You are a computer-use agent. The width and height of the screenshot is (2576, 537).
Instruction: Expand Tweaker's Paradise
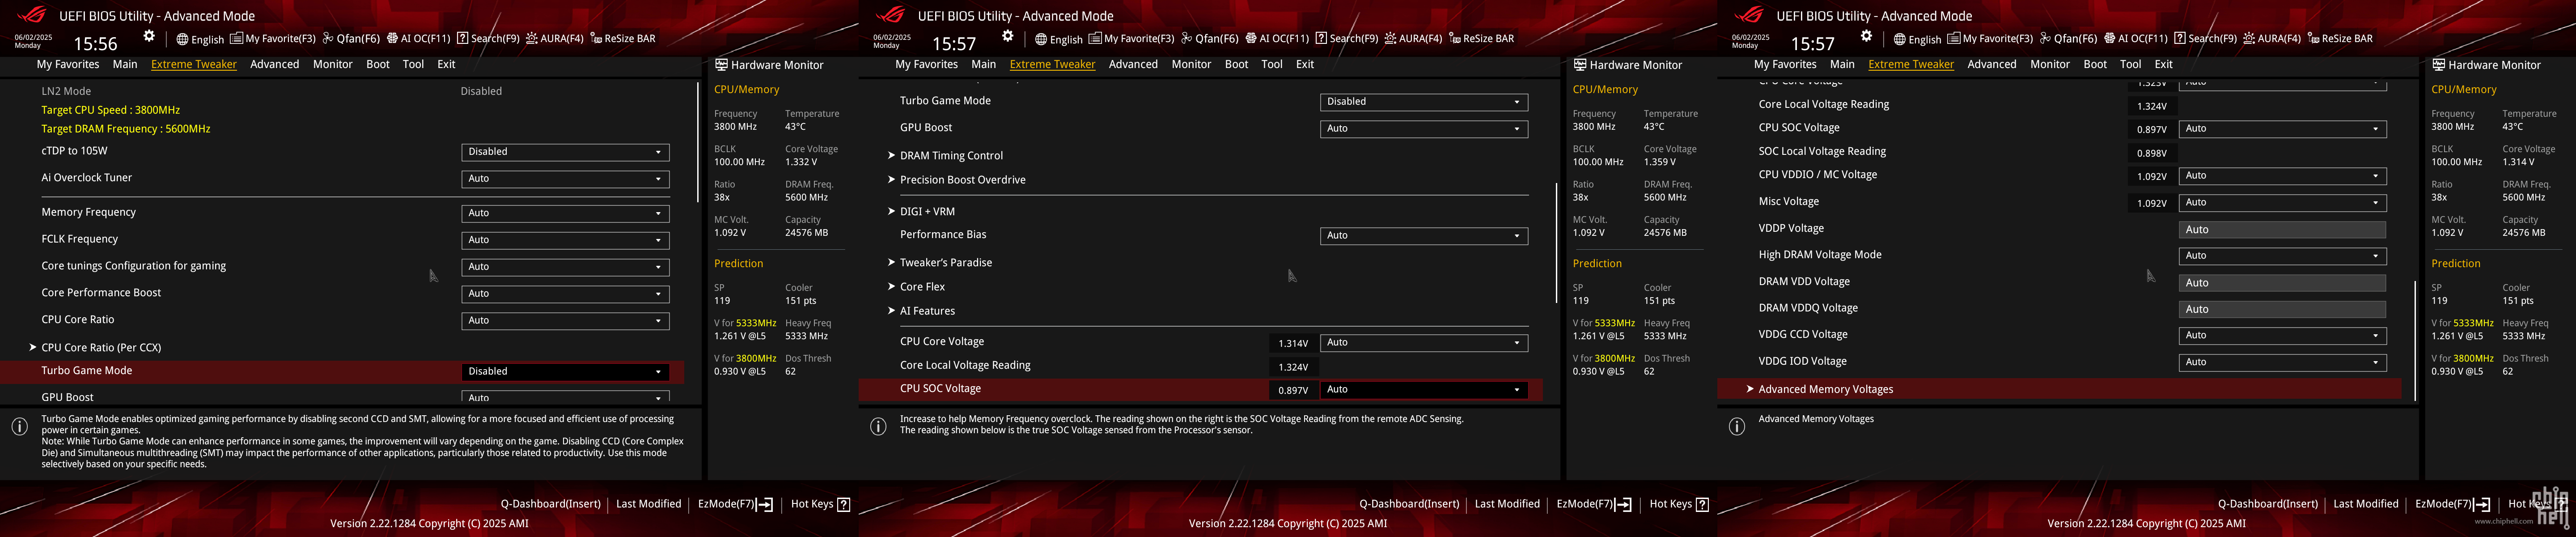(946, 263)
